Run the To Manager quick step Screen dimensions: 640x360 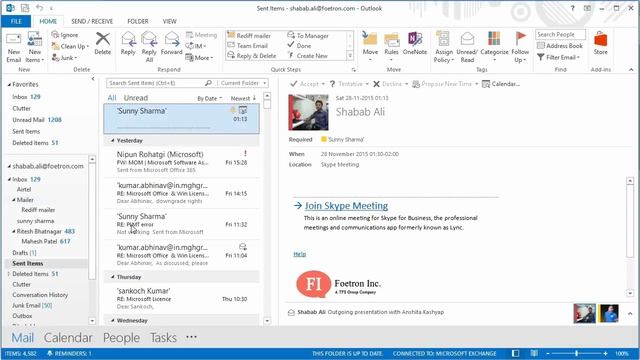308,36
